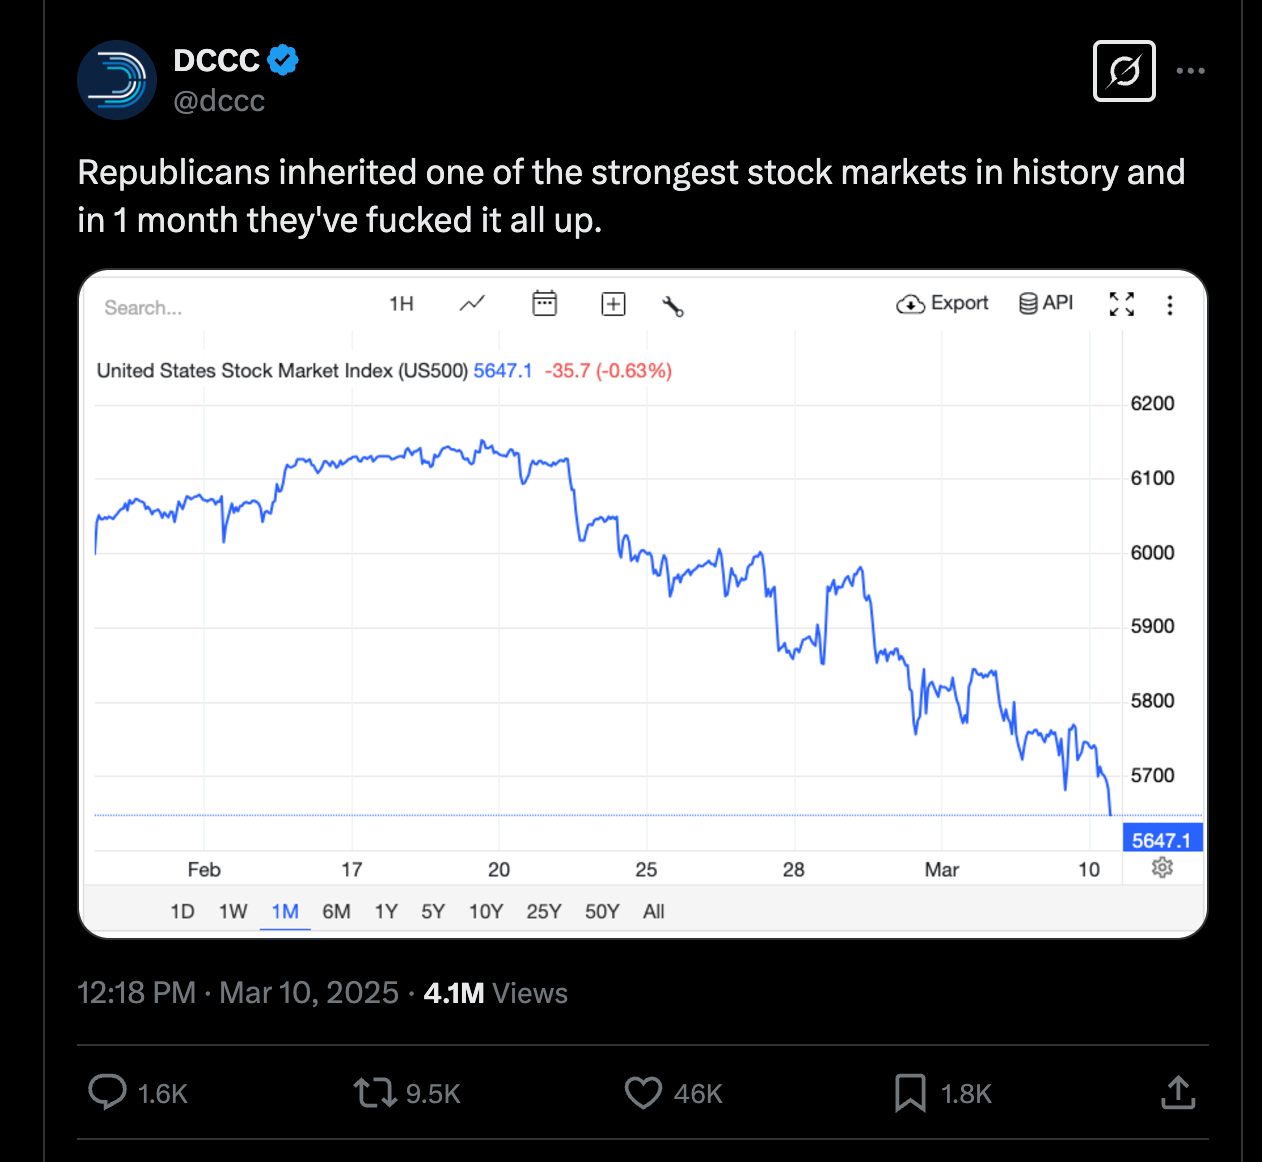The image size is (1262, 1162).
Task: Open the calendar date-range picker icon
Action: pyautogui.click(x=544, y=303)
